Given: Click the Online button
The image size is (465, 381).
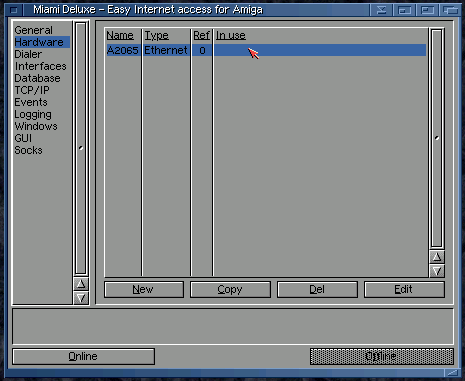Looking at the screenshot, I should pyautogui.click(x=83, y=356).
